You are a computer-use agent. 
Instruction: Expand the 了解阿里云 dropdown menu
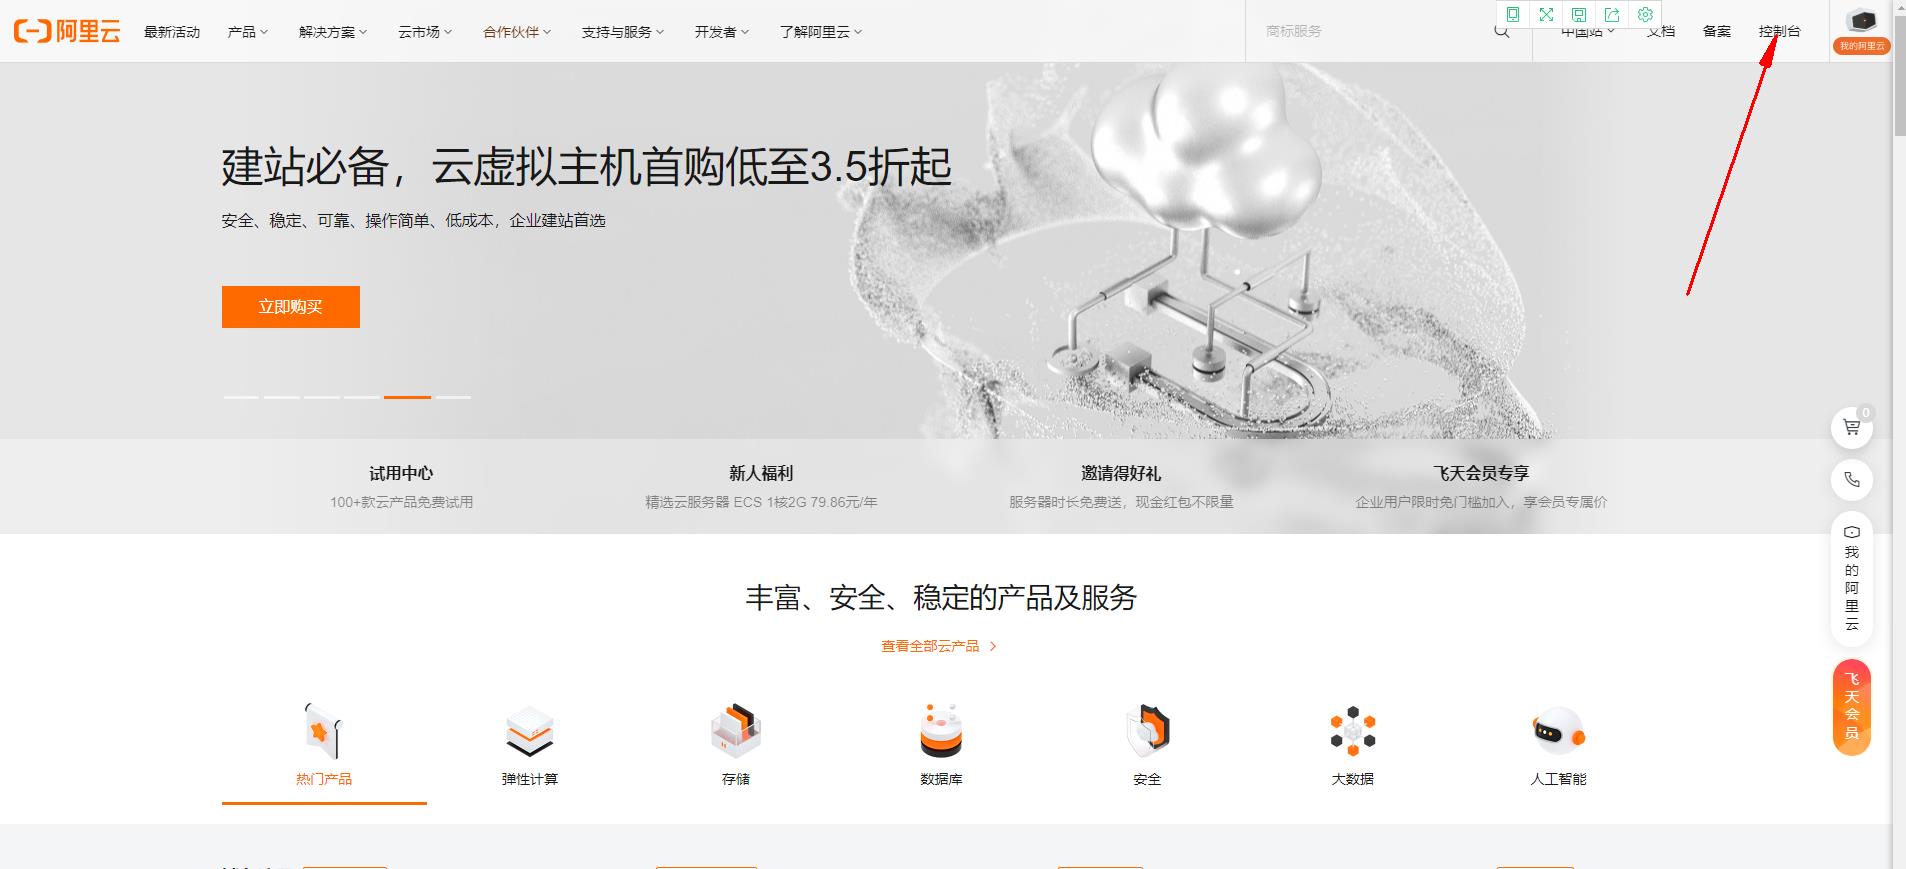(x=821, y=32)
